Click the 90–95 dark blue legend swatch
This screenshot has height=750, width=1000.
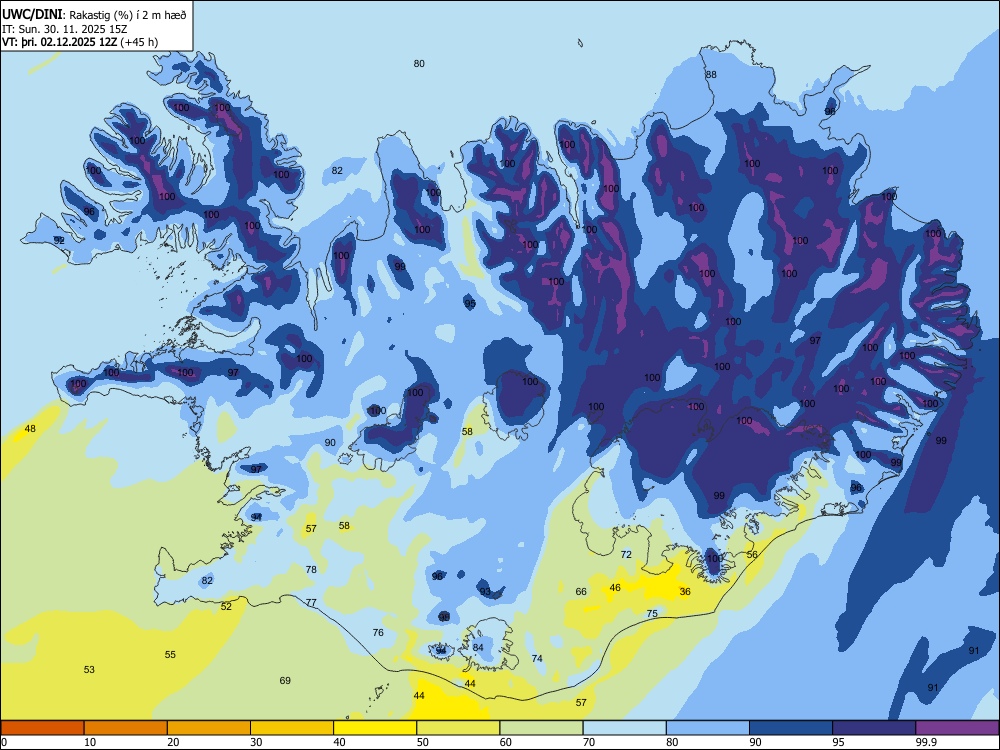tap(791, 728)
